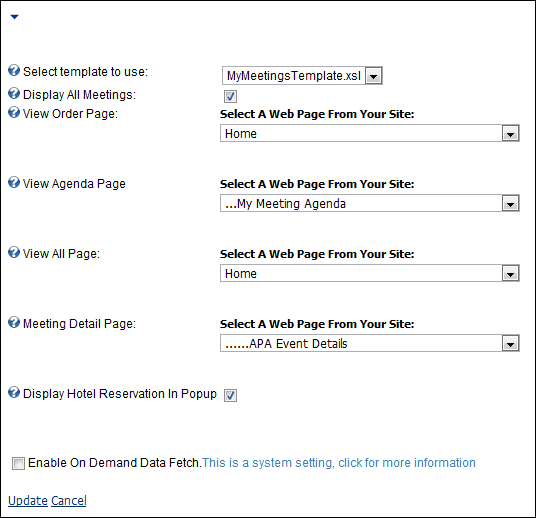Screen dimensions: 536x518
Task: Enable On Demand Data Fetch checkbox
Action: pyautogui.click(x=18, y=464)
